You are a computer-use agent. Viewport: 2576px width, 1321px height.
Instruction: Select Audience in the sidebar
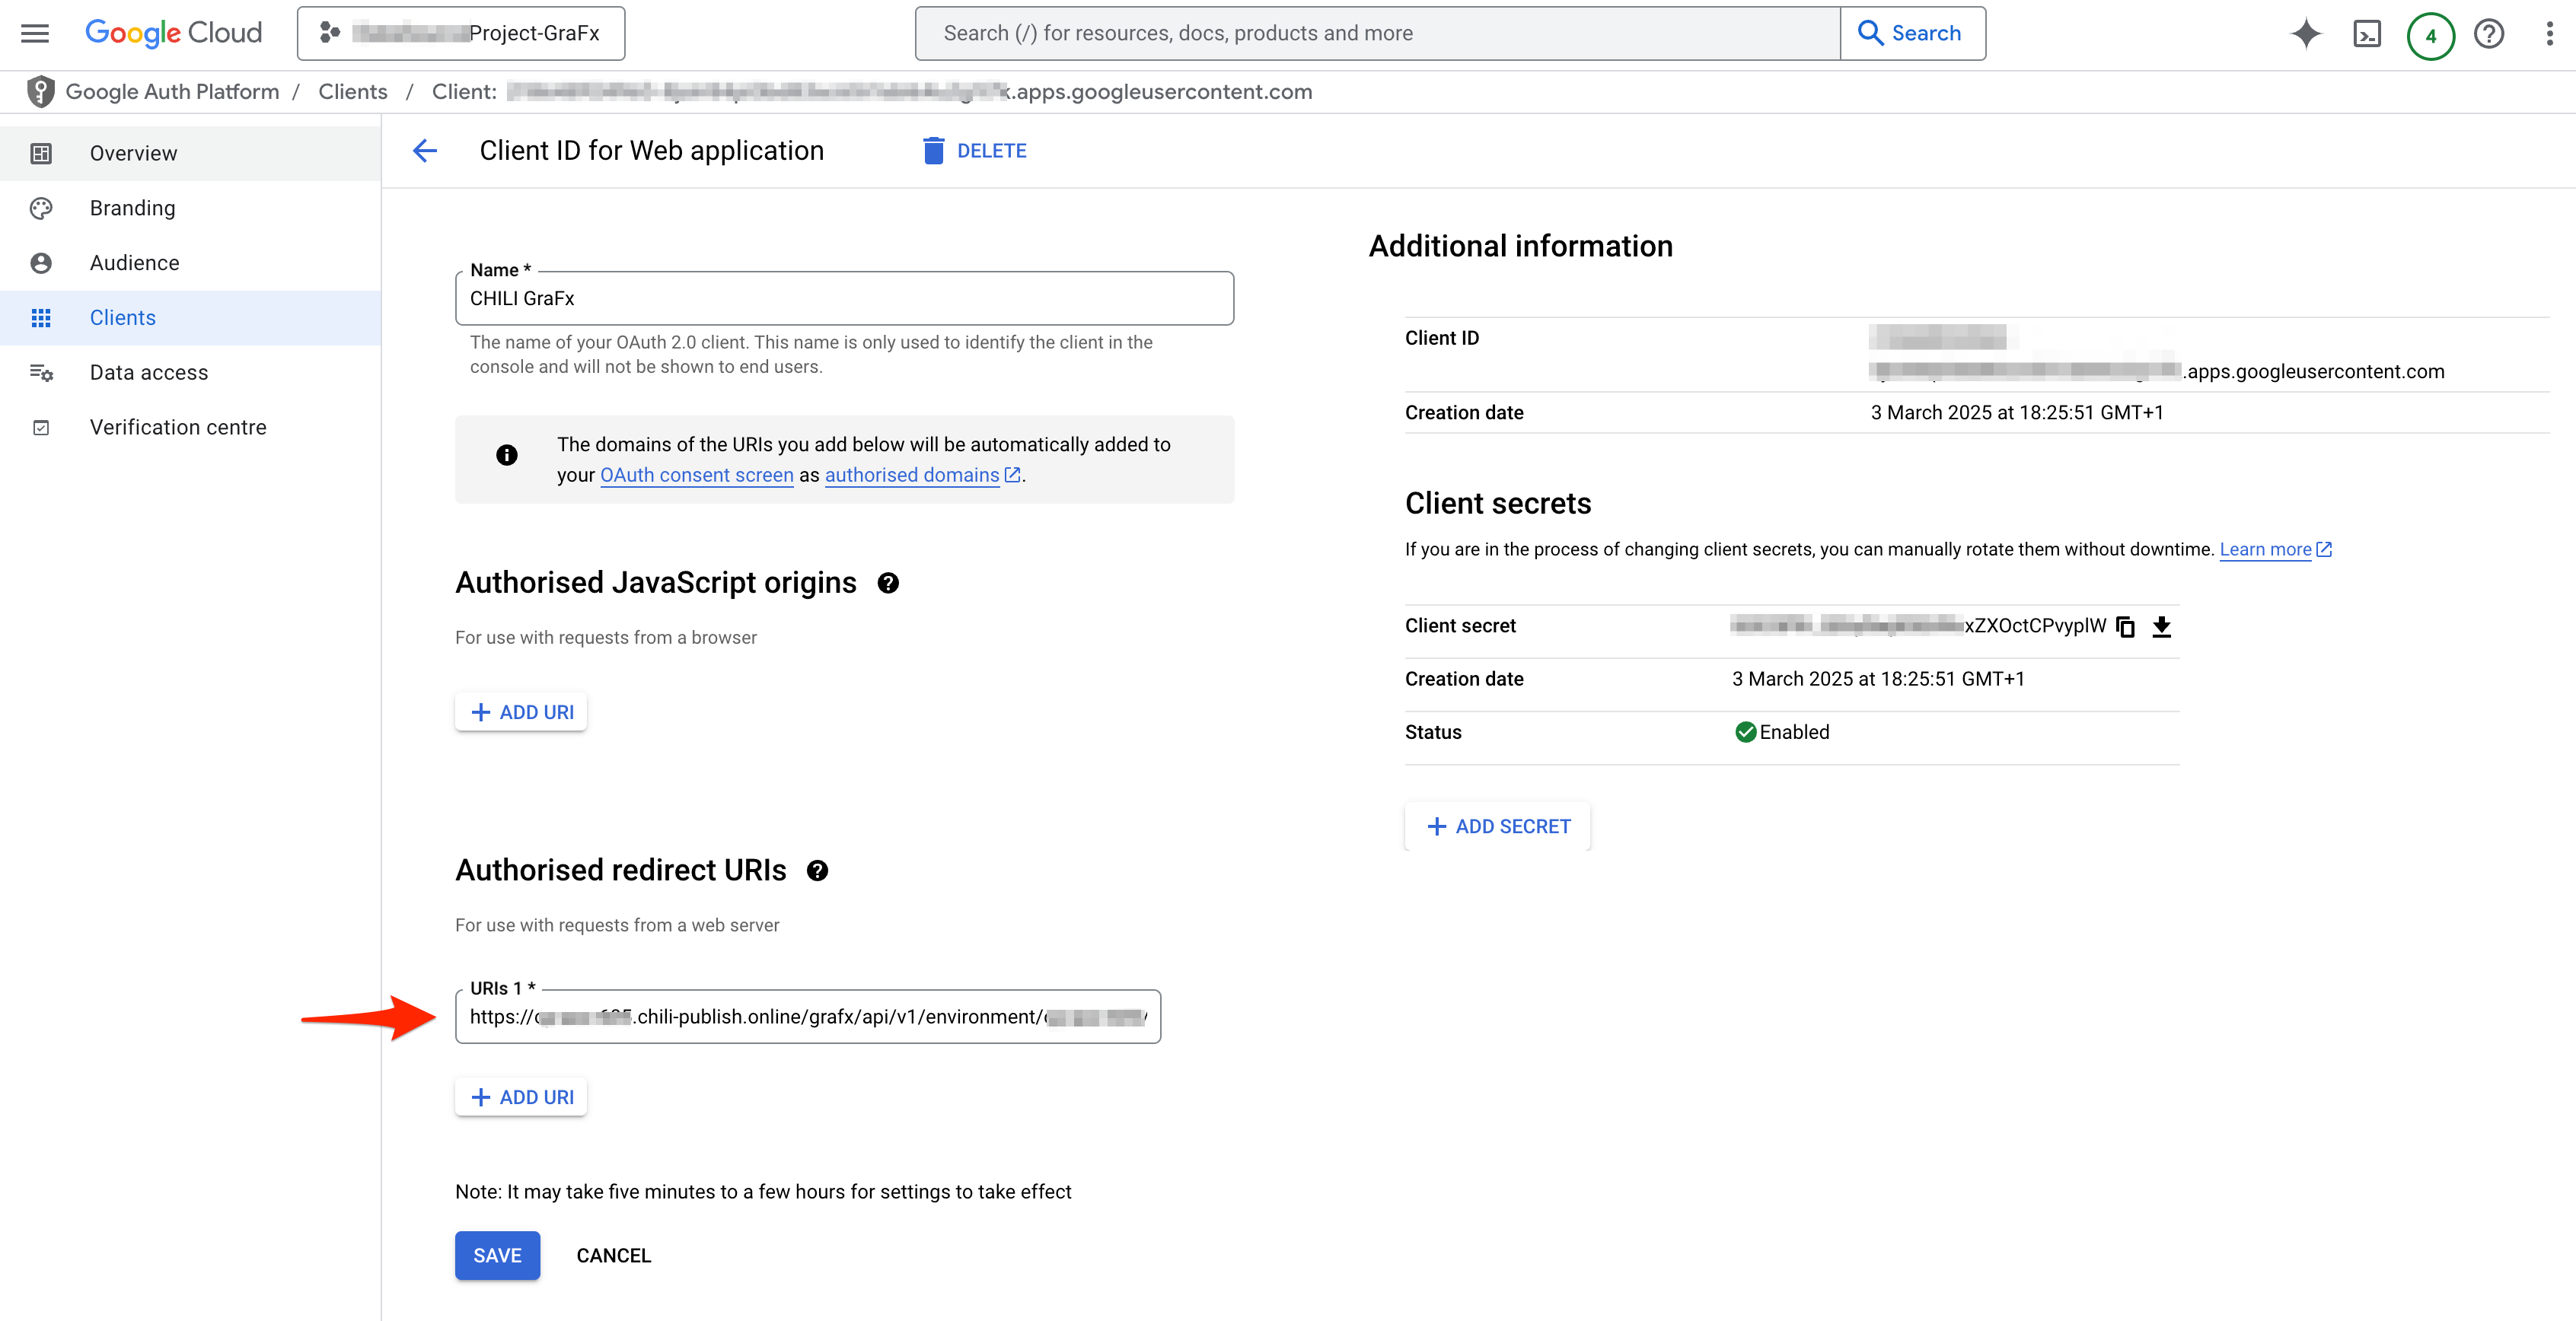click(190, 263)
